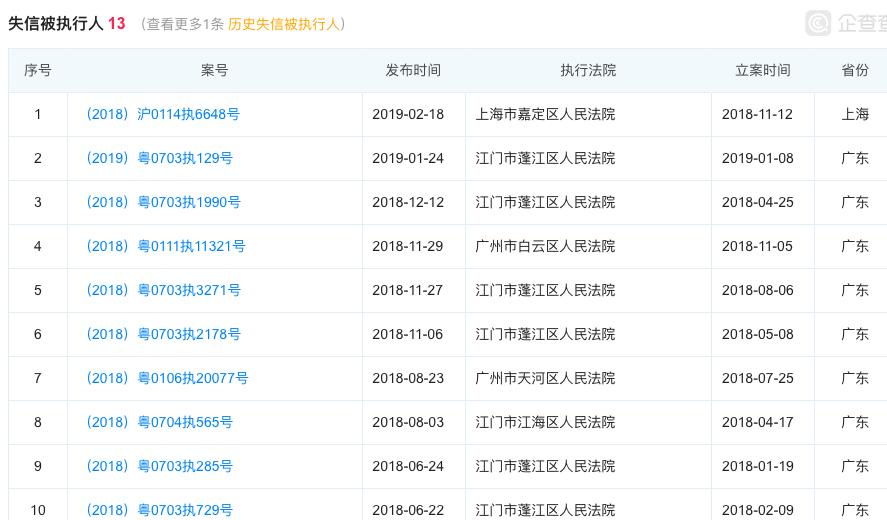Open case (2019)粤0703执129号
887x520 pixels.
tap(159, 158)
